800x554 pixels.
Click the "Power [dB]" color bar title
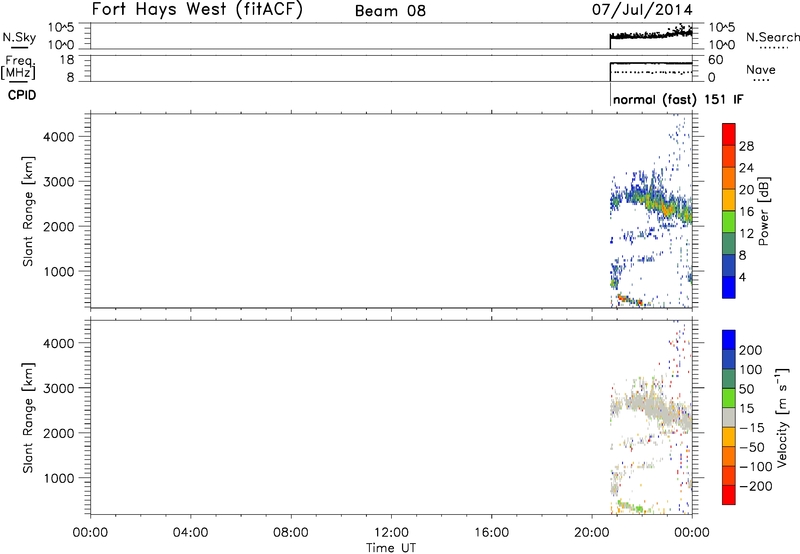click(x=763, y=211)
